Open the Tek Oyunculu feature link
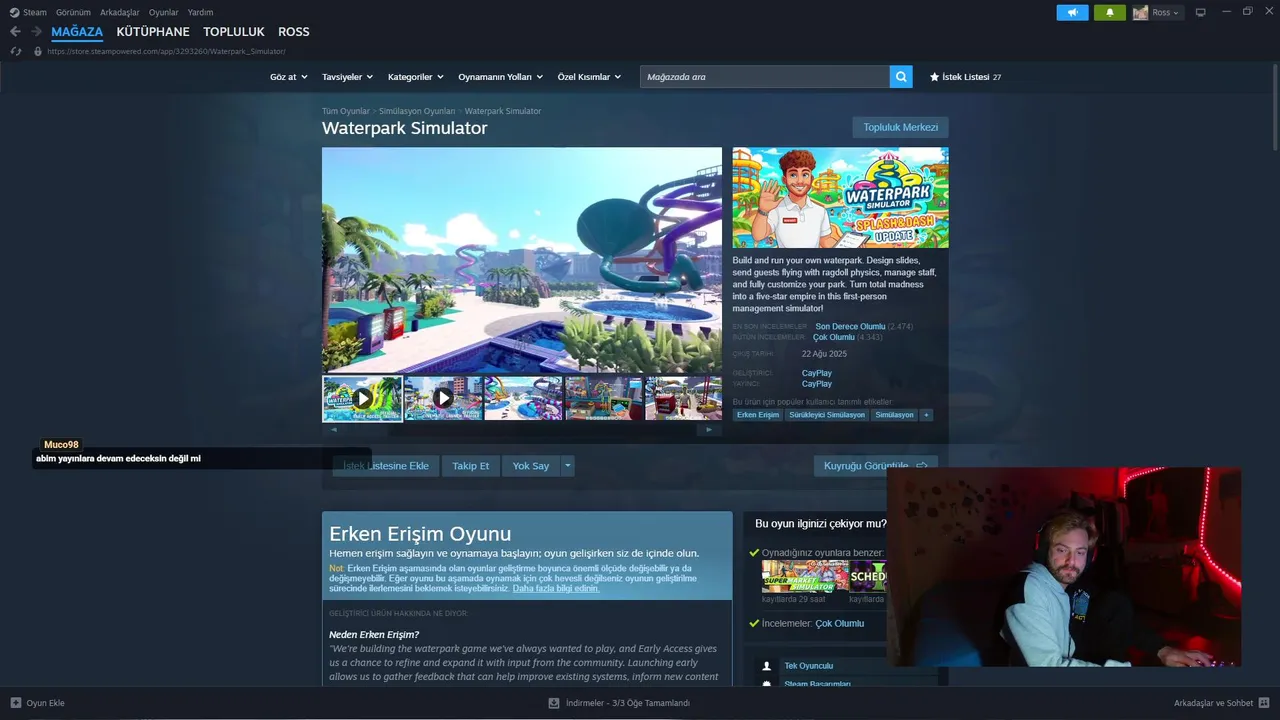This screenshot has height=720, width=1280. tap(808, 666)
